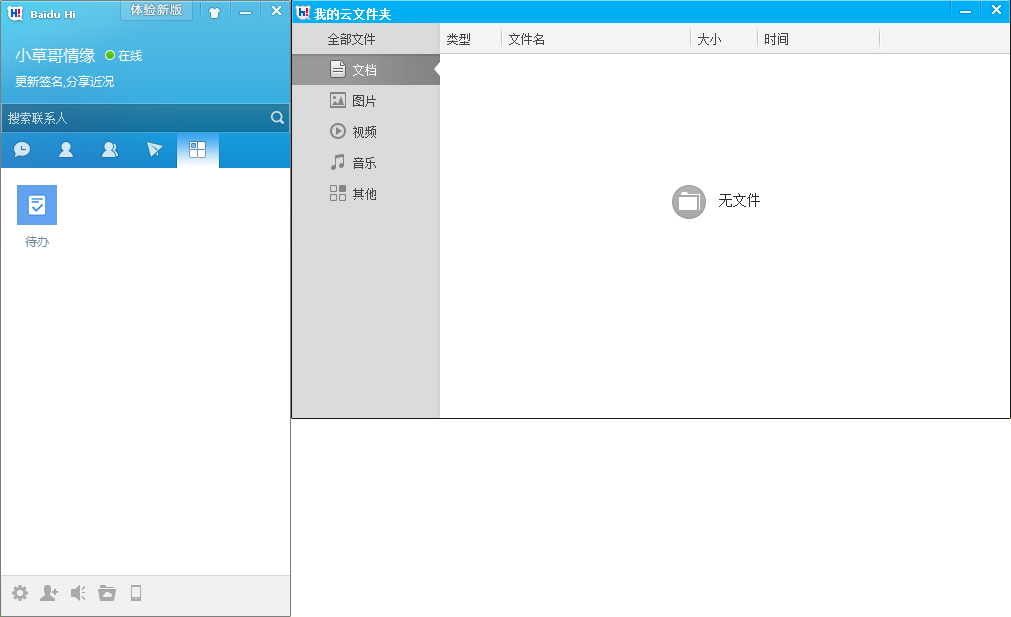
Task: Click the mobile phone icon at the bottom
Action: tap(135, 592)
